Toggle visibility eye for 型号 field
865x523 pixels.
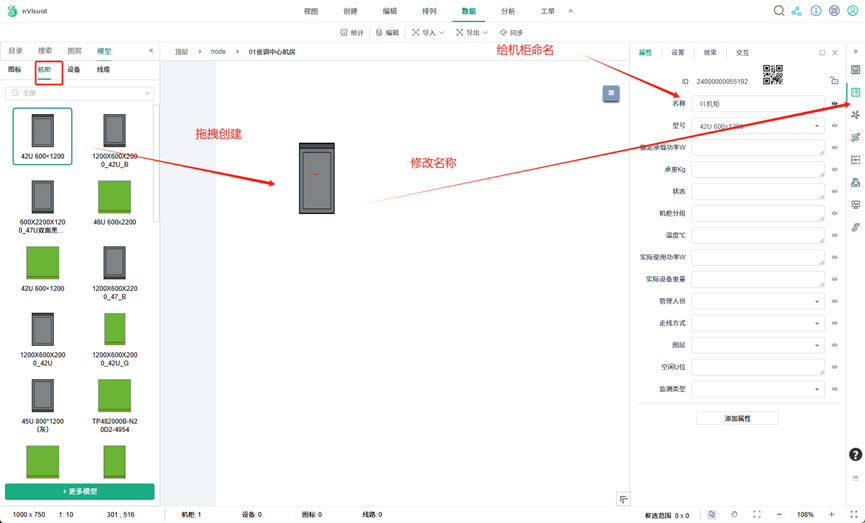835,126
